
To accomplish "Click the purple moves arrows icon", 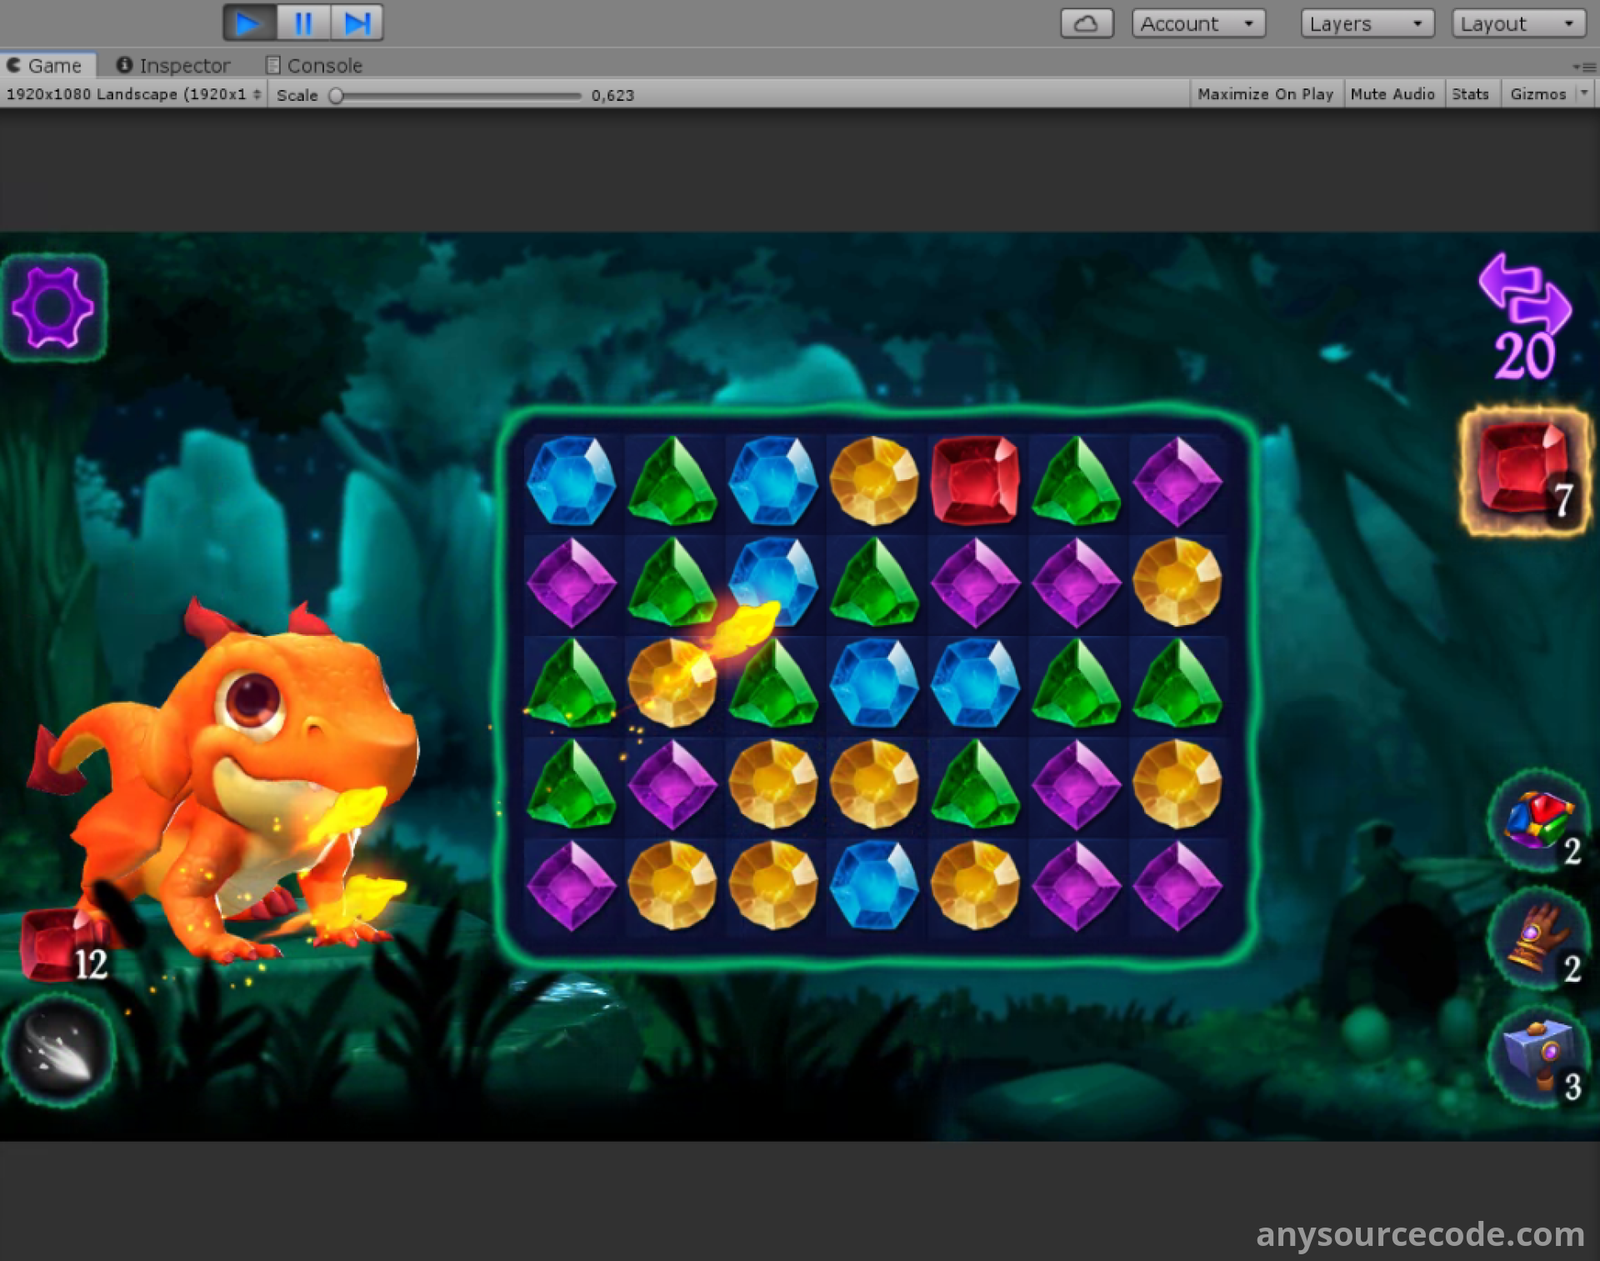I will tap(1524, 293).
